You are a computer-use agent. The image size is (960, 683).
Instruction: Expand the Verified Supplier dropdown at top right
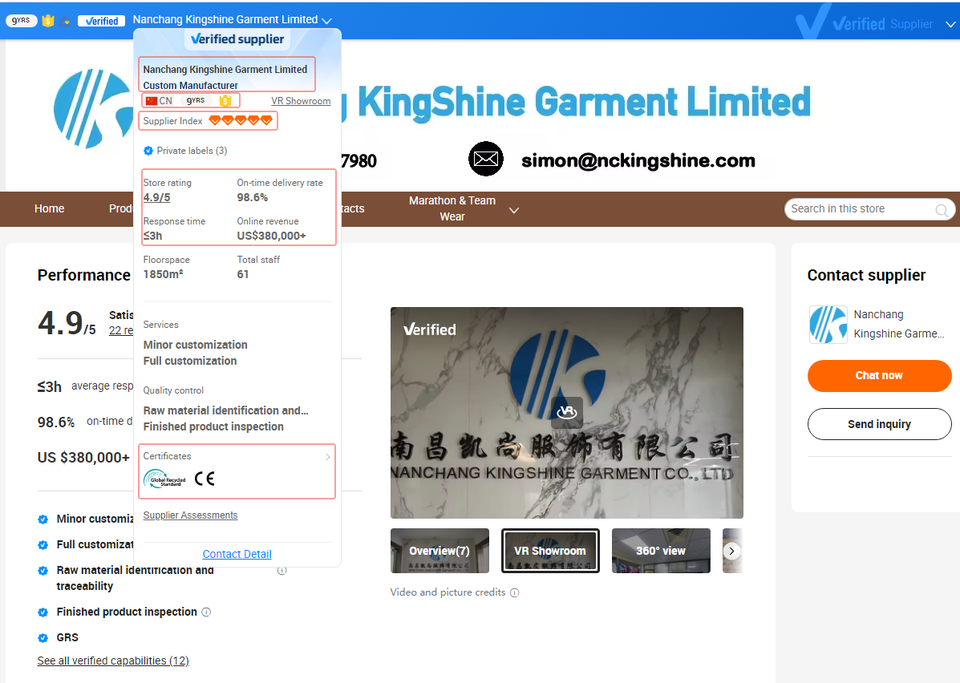(950, 24)
